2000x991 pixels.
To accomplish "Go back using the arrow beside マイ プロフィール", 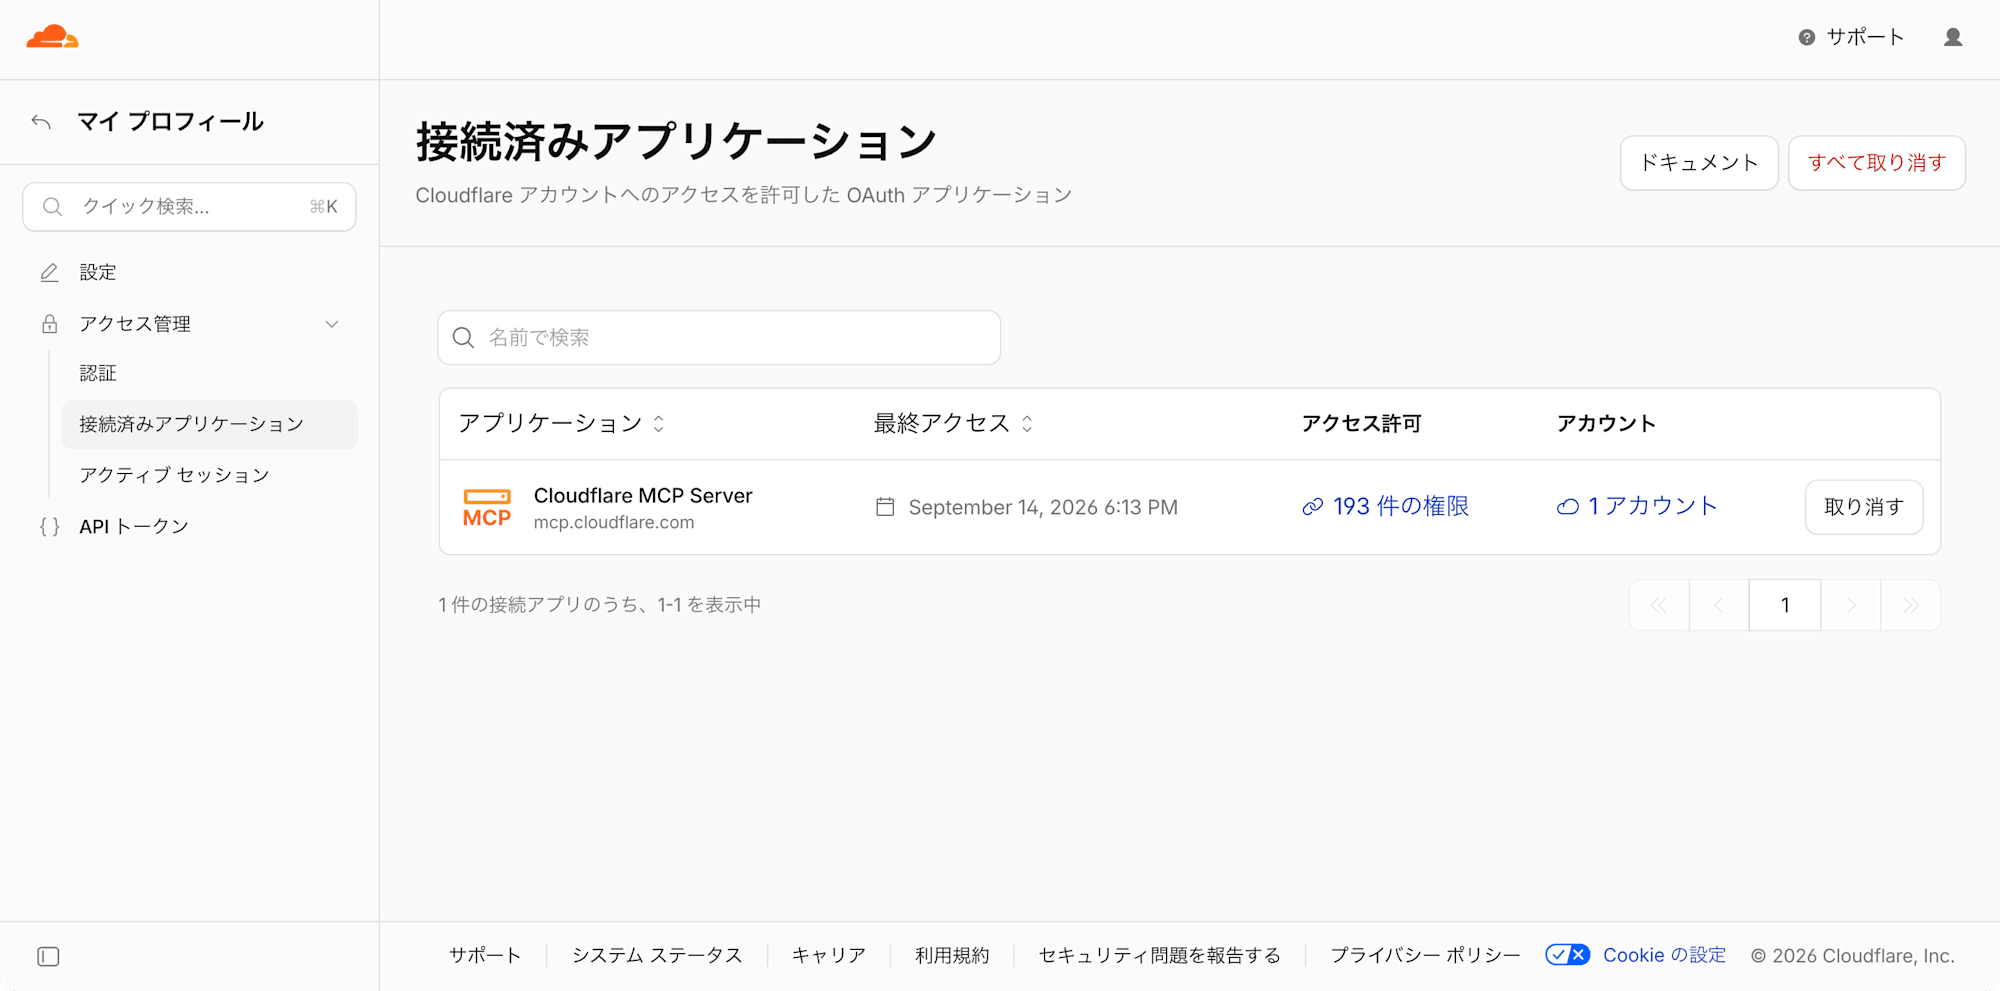I will tap(41, 122).
